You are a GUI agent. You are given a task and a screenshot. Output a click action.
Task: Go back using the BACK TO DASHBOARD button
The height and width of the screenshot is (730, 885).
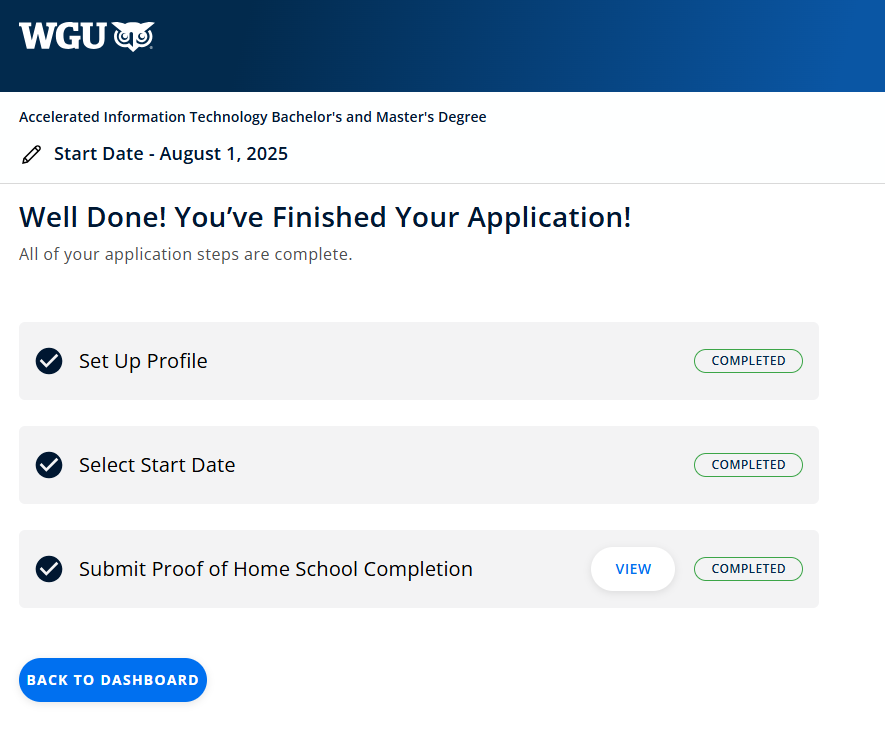coord(113,680)
